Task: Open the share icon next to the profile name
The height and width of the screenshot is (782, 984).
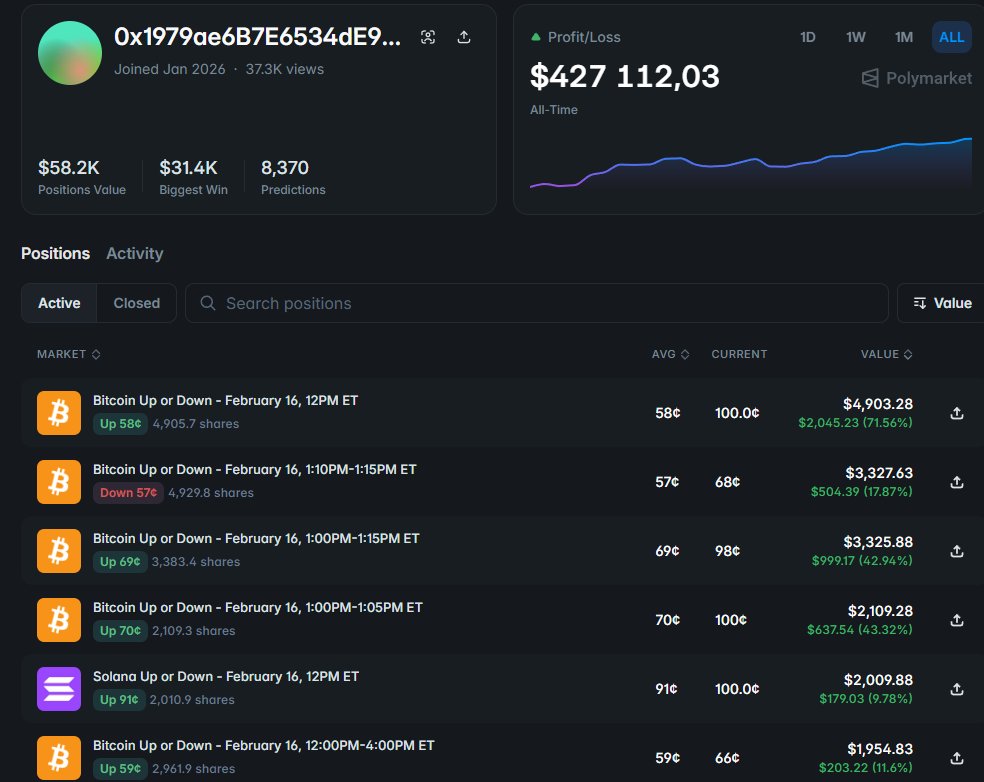Action: tap(463, 37)
